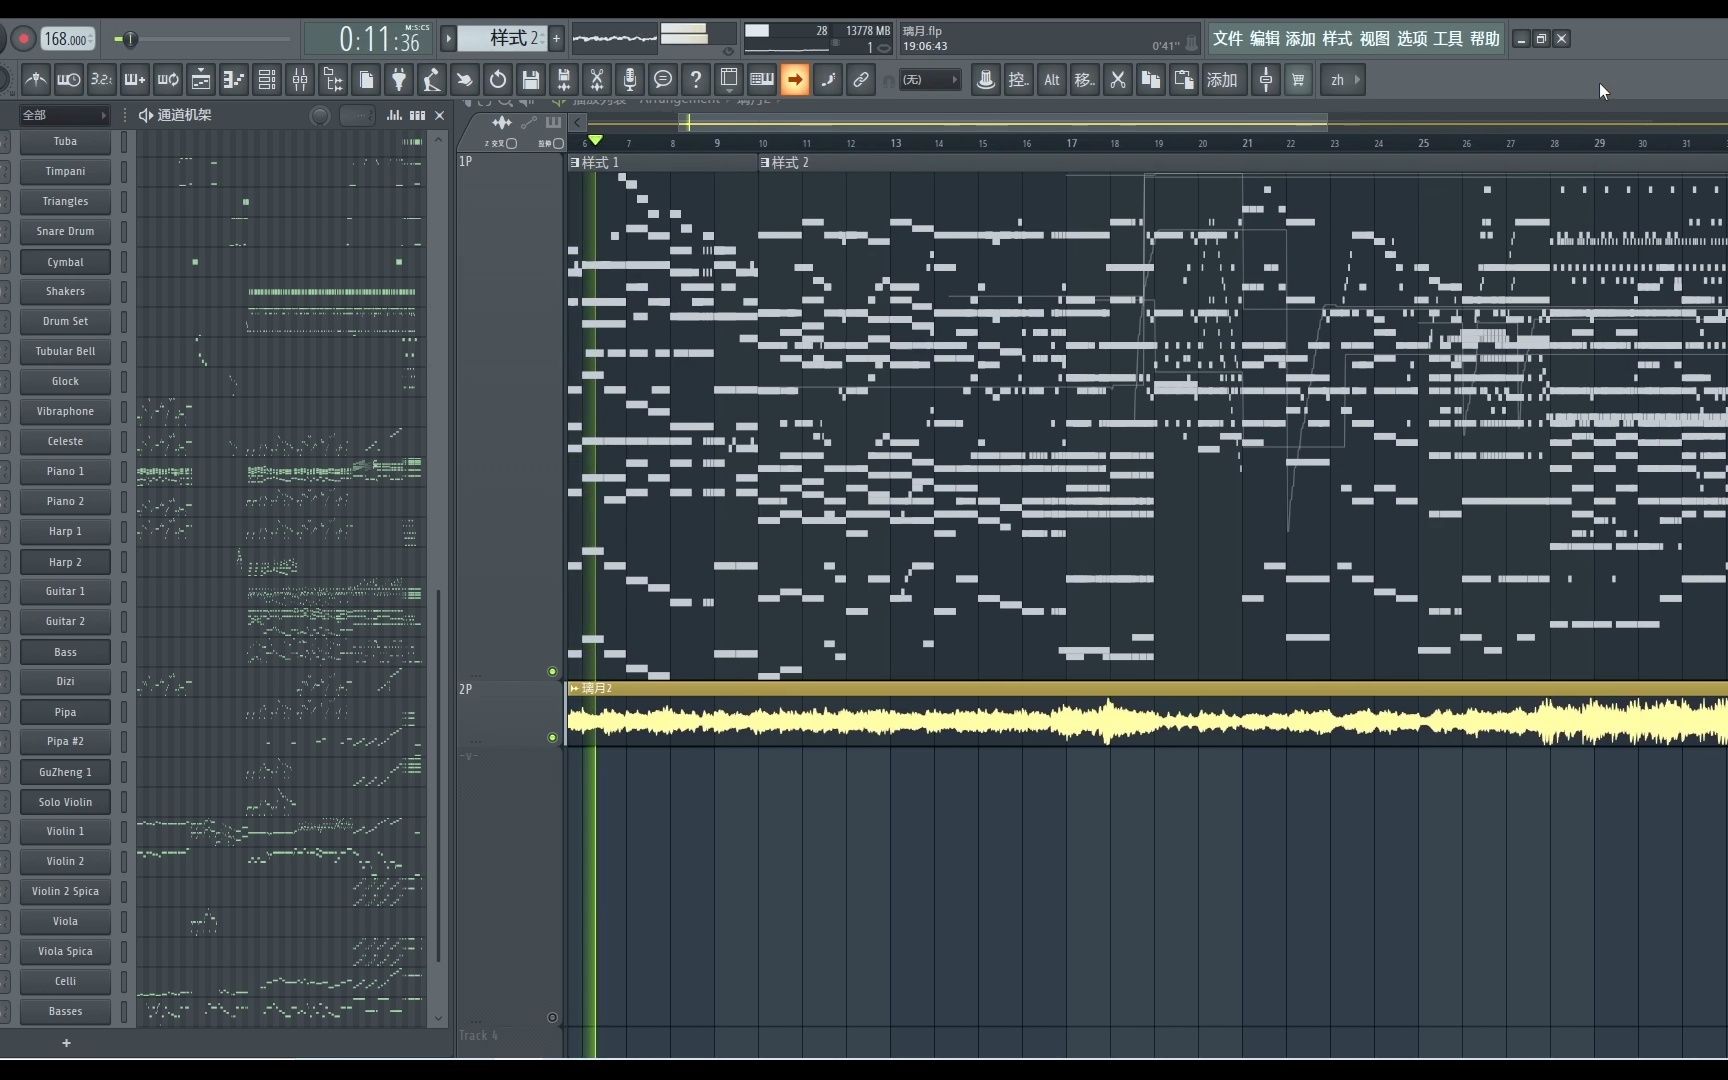Open the 选项 menu
Image resolution: width=1728 pixels, height=1080 pixels.
tap(1412, 39)
